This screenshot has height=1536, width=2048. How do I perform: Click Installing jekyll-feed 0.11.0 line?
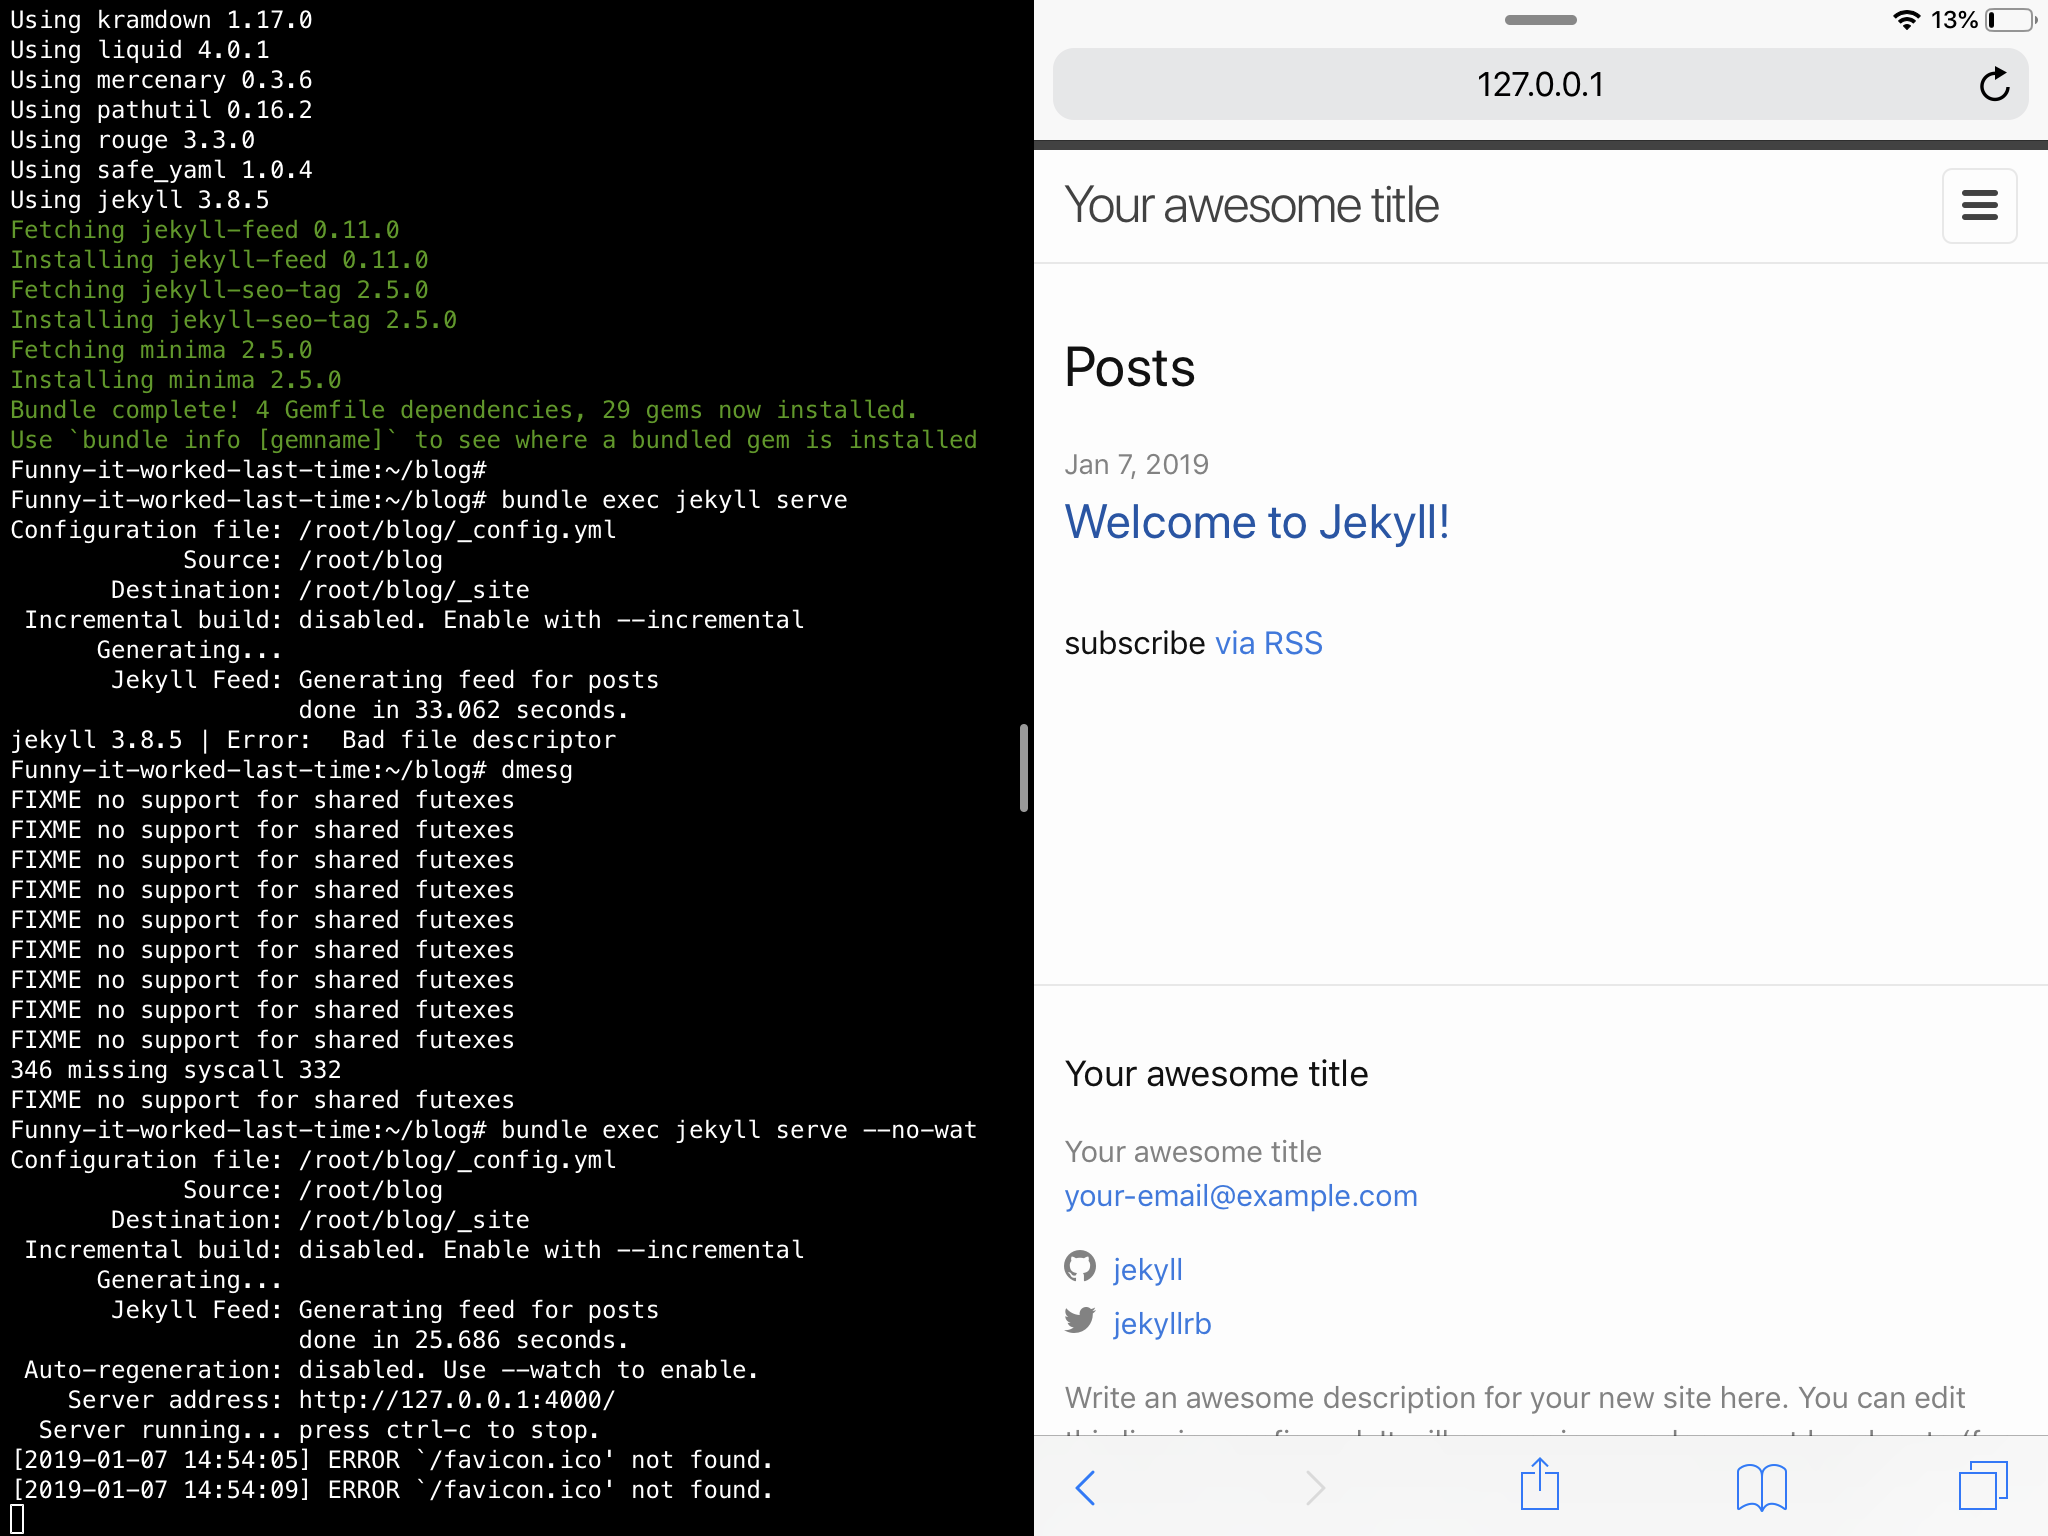click(219, 260)
